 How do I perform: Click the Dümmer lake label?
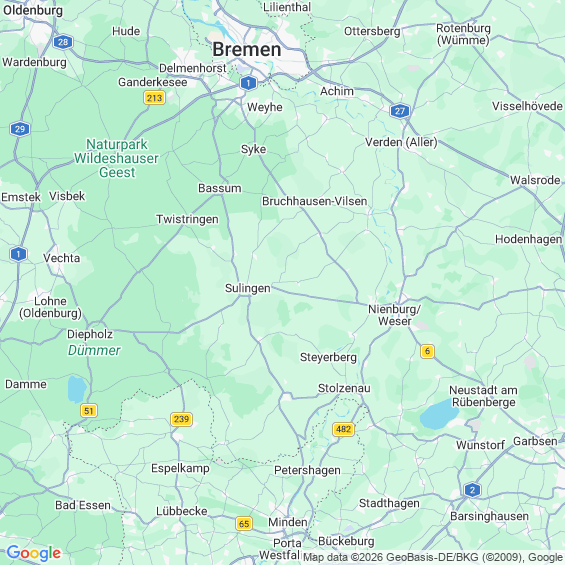[x=94, y=350]
